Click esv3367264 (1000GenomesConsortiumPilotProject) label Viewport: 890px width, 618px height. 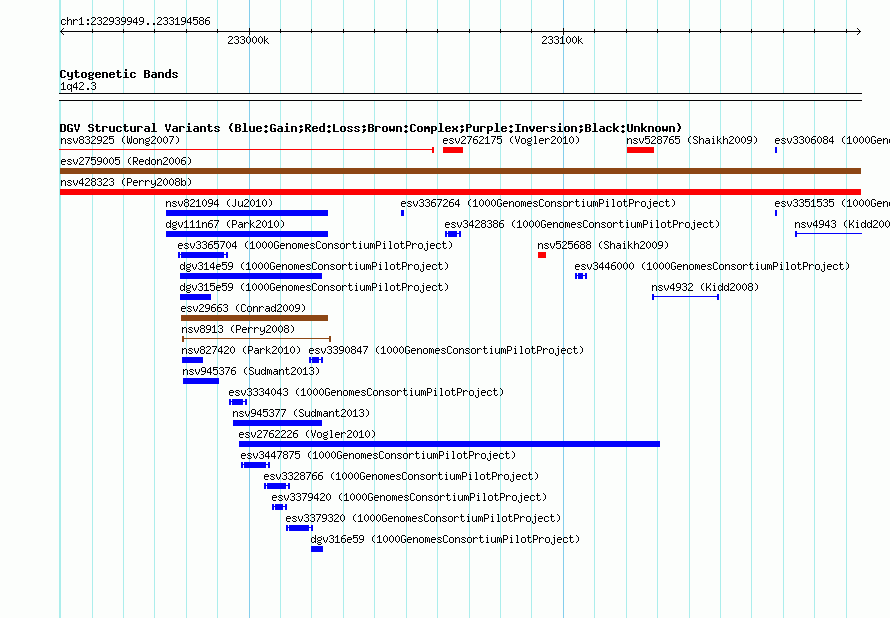(x=538, y=203)
